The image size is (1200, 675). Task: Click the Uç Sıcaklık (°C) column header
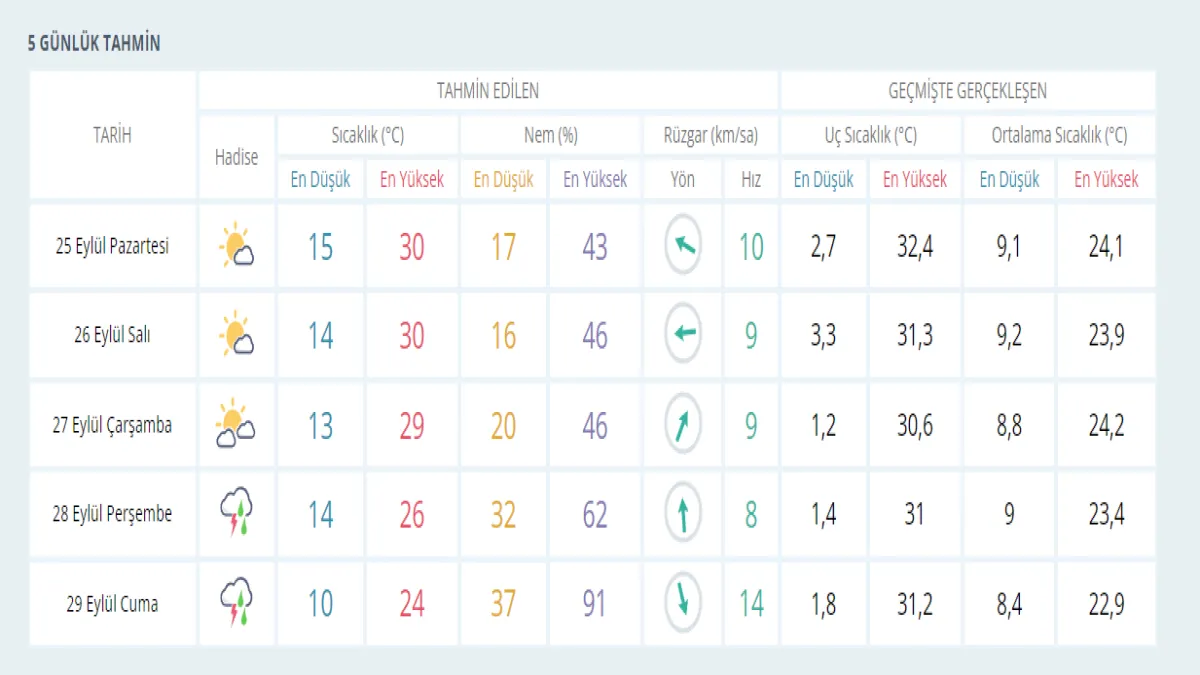point(870,135)
